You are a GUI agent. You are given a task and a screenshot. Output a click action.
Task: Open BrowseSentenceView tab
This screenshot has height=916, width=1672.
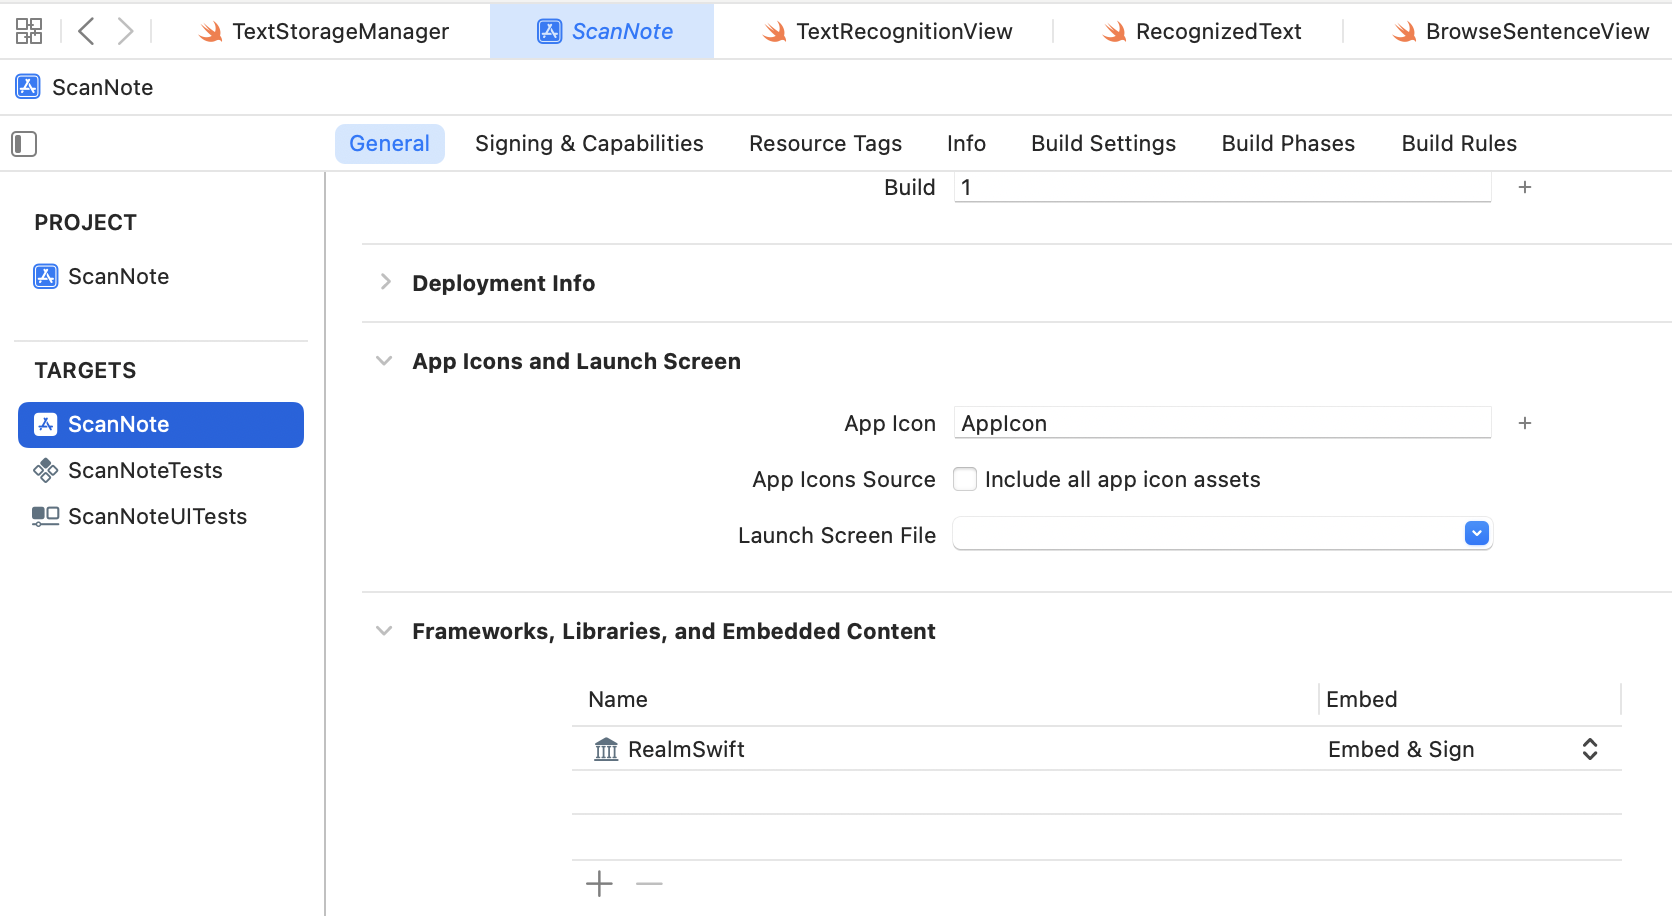tap(1520, 31)
